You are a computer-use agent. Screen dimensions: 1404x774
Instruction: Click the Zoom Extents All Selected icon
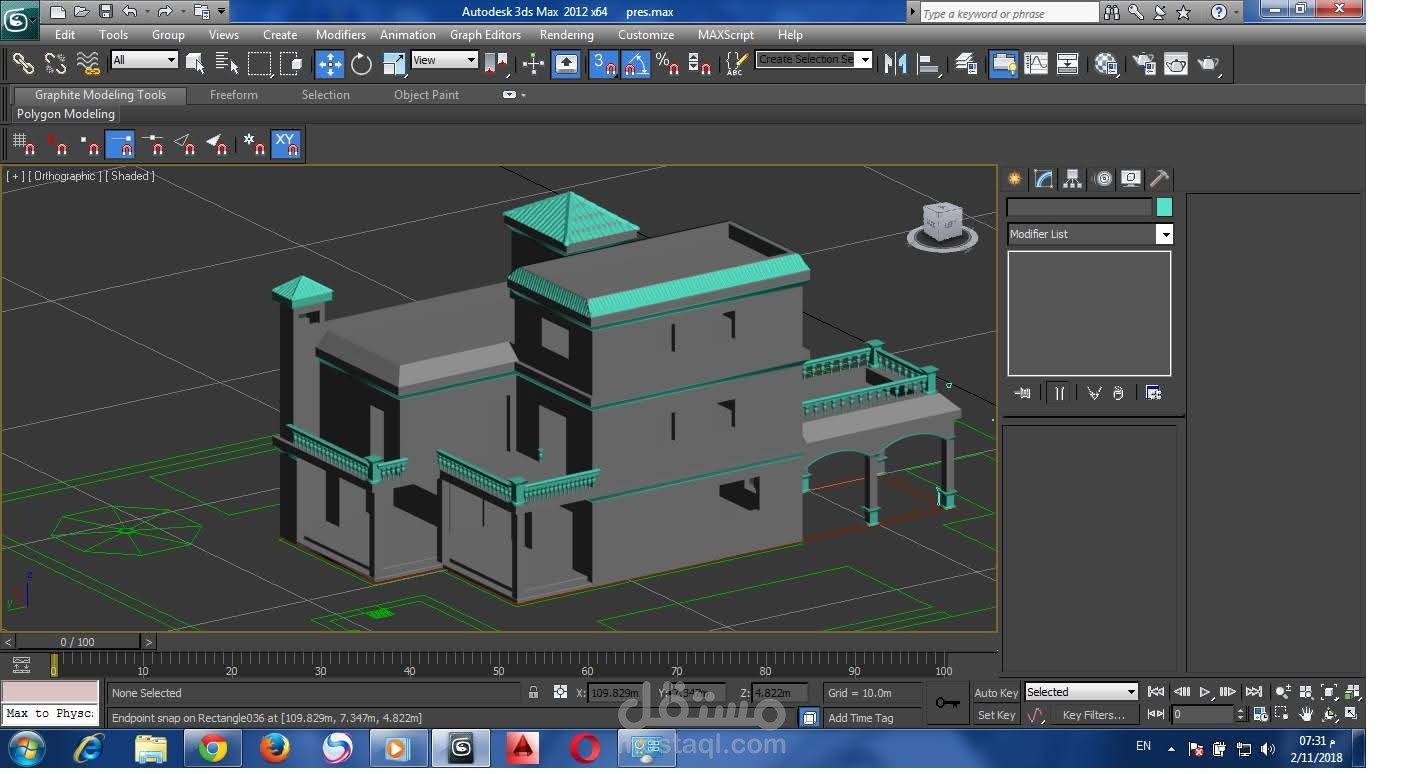[1354, 692]
